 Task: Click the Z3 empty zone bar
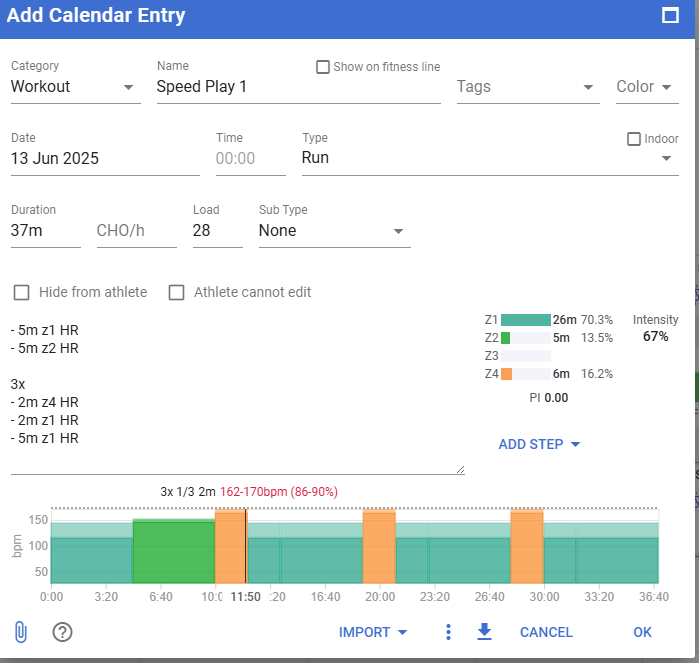(x=526, y=356)
